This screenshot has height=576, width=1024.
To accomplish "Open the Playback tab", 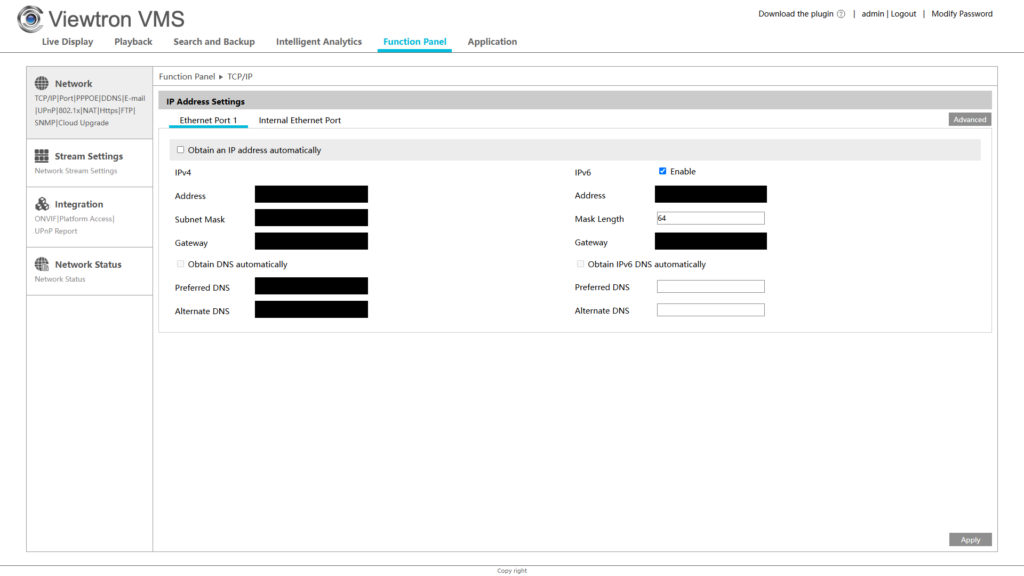I will click(x=133, y=41).
